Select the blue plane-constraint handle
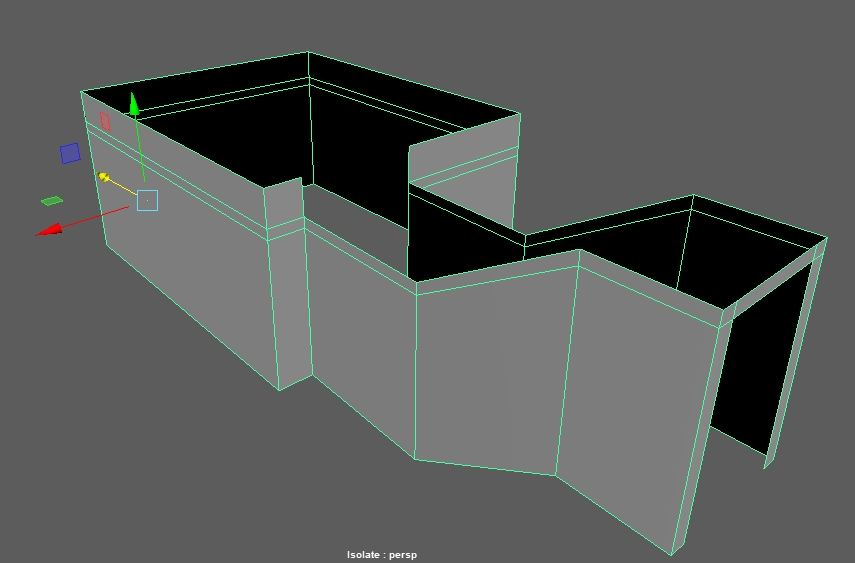This screenshot has width=855, height=563. point(70,153)
